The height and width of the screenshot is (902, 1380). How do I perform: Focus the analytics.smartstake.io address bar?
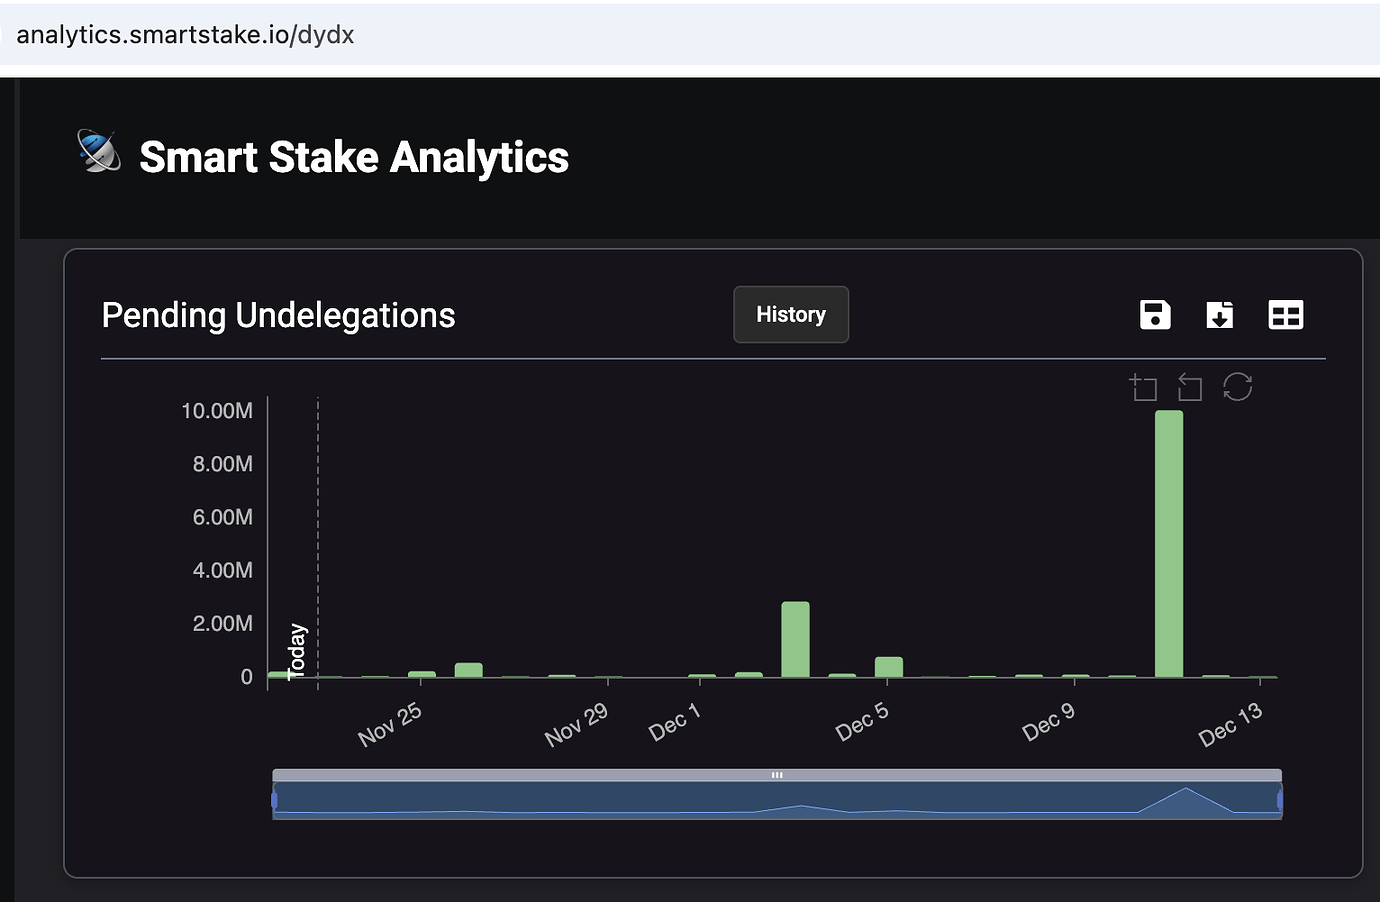pos(186,35)
